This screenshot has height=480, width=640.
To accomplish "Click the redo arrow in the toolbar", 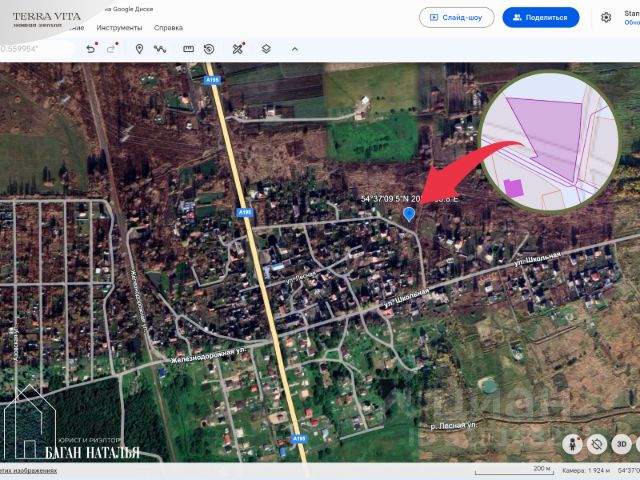I will click(x=111, y=49).
